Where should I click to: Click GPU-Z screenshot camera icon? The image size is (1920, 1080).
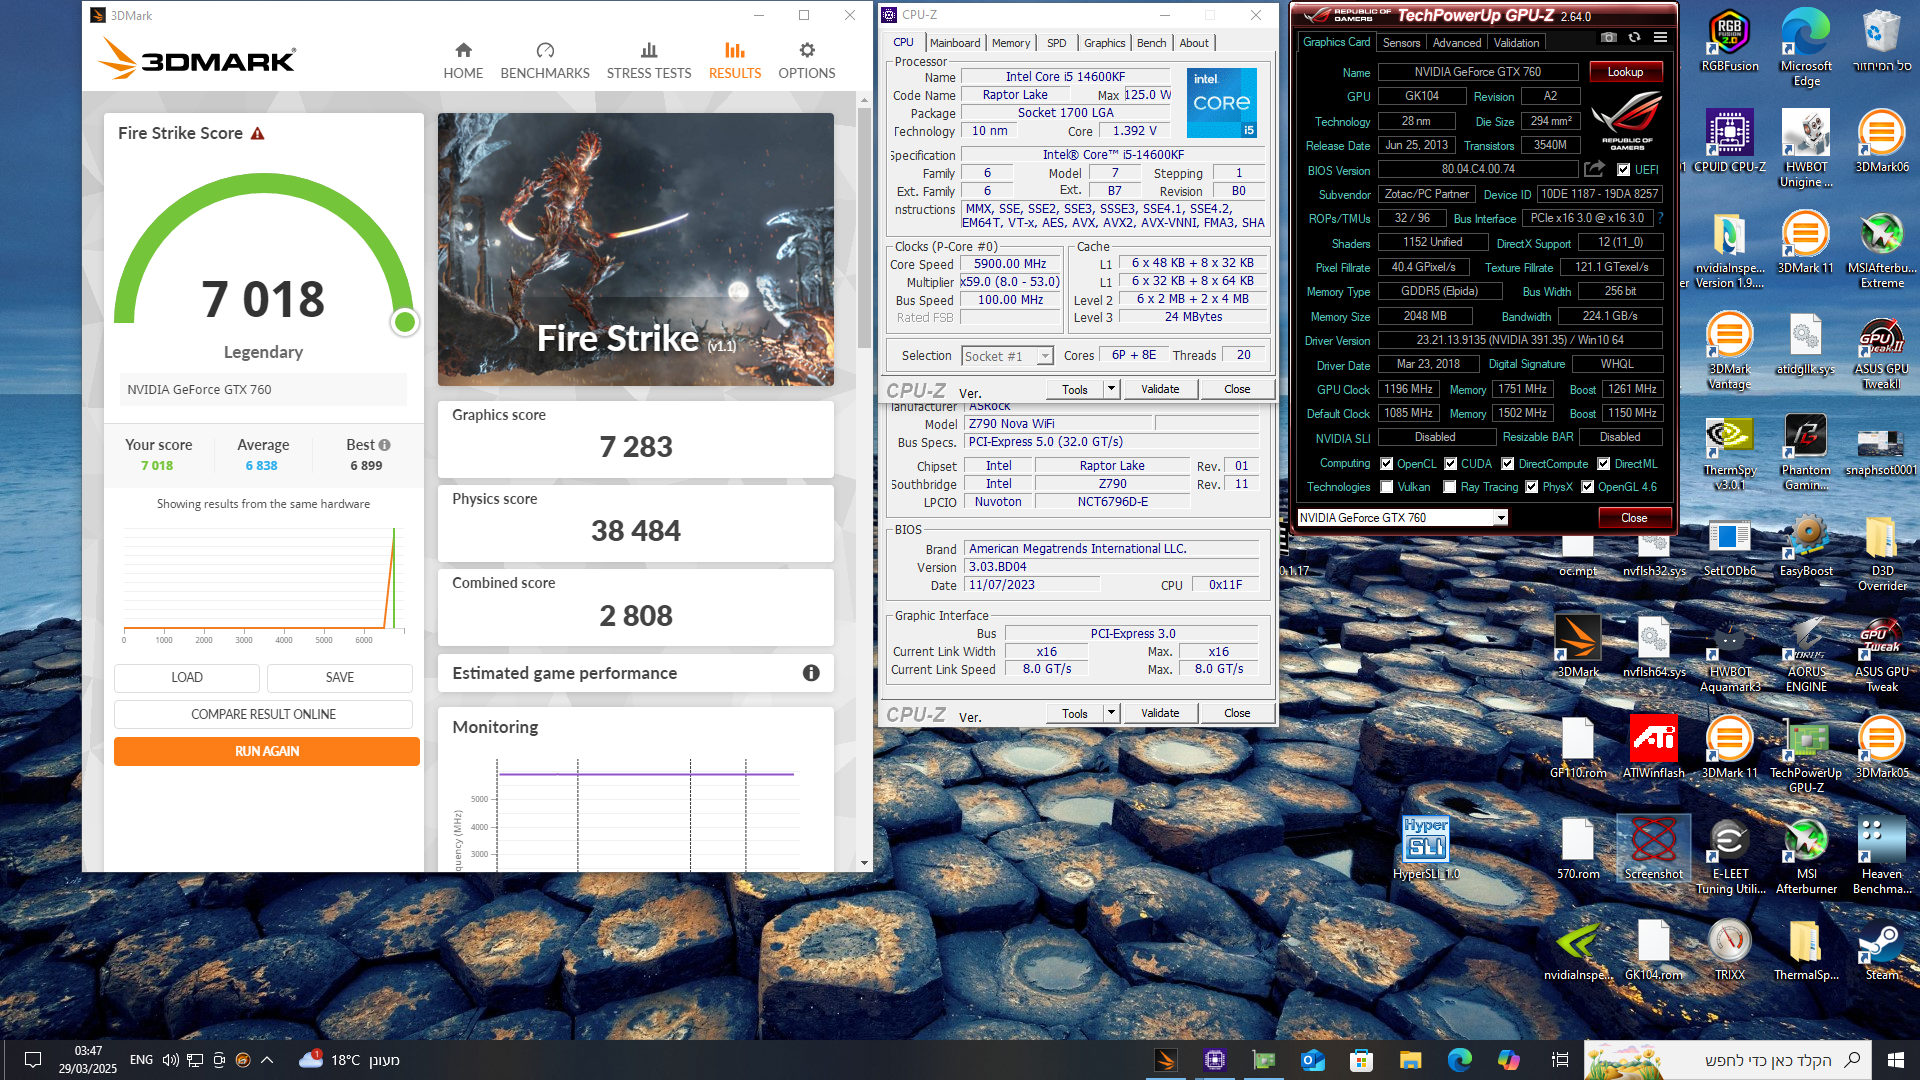[x=1608, y=38]
